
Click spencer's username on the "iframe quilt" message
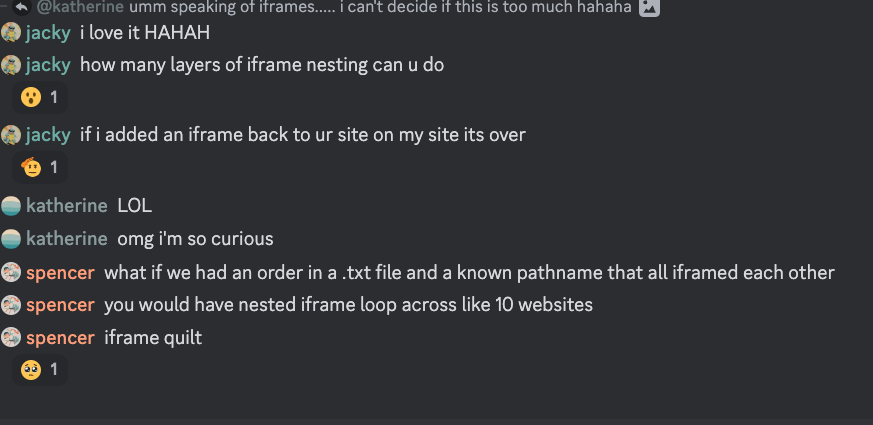pos(60,338)
